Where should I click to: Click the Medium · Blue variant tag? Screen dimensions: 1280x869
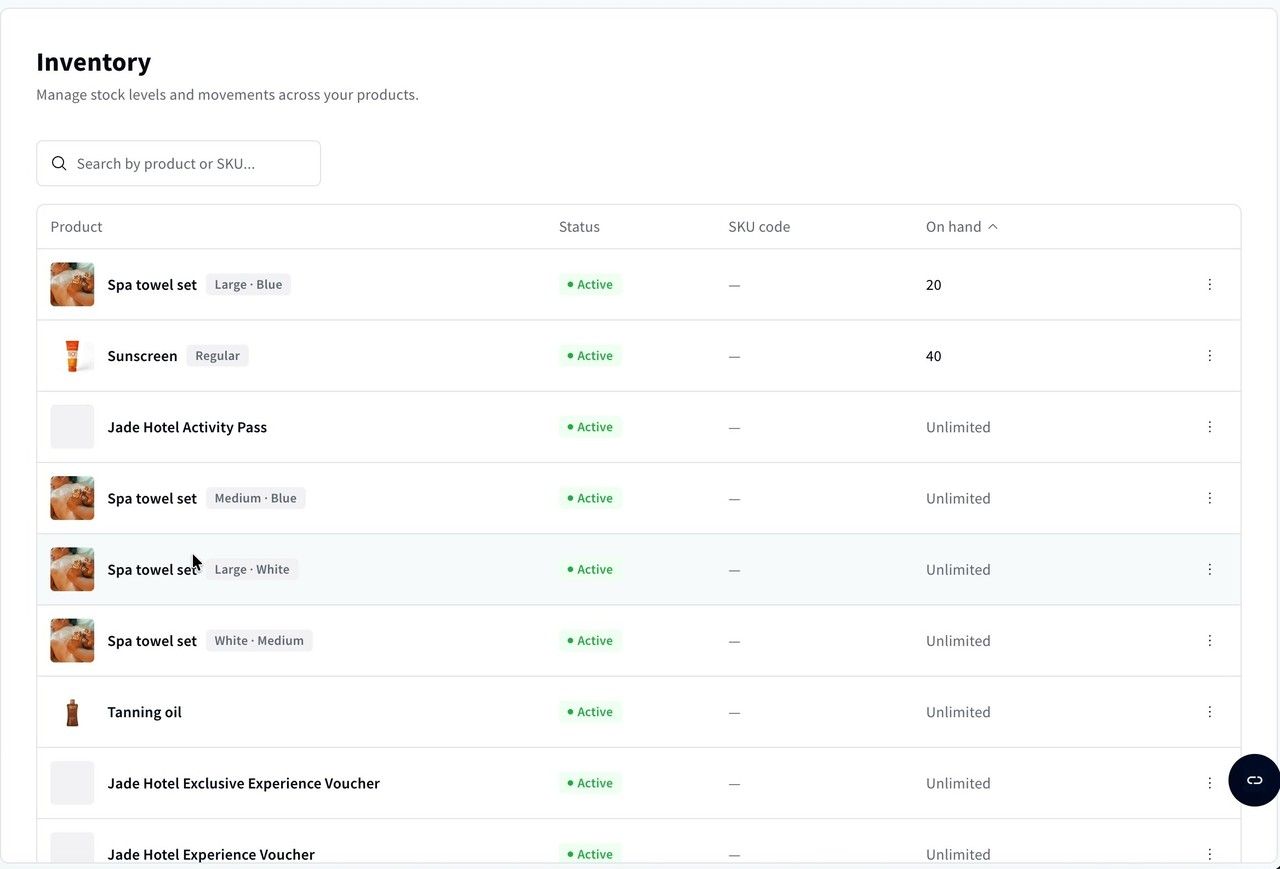[256, 498]
